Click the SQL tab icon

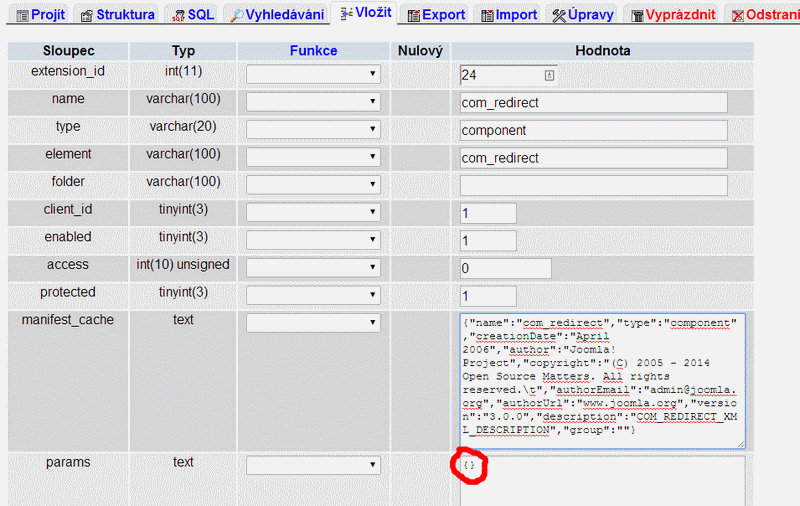[178, 16]
